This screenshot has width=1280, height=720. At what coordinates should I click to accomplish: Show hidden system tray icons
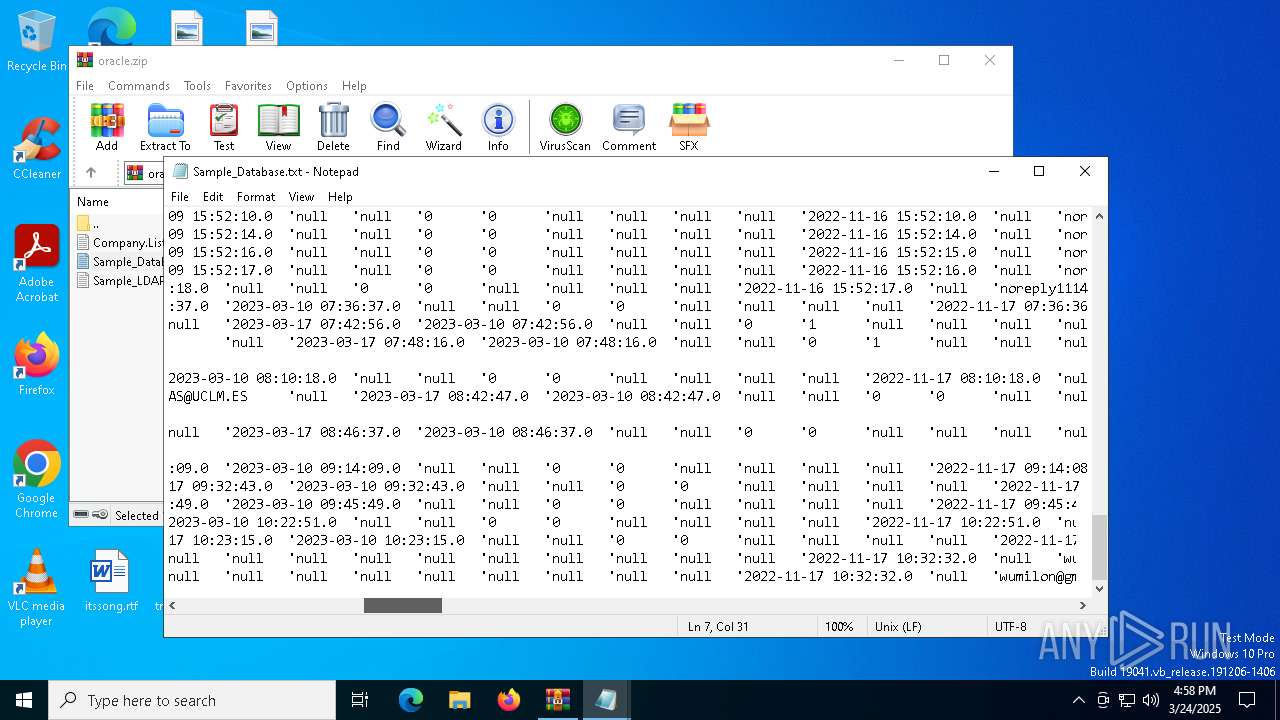click(x=1078, y=700)
